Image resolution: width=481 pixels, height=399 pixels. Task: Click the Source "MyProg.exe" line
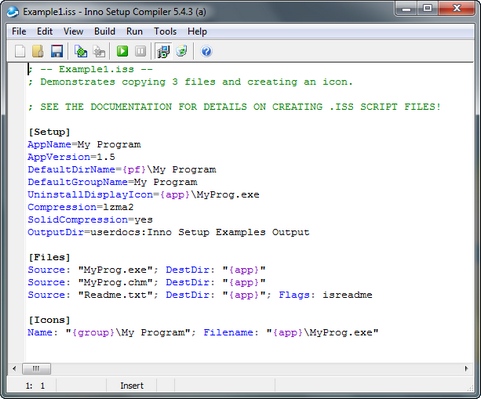[147, 270]
